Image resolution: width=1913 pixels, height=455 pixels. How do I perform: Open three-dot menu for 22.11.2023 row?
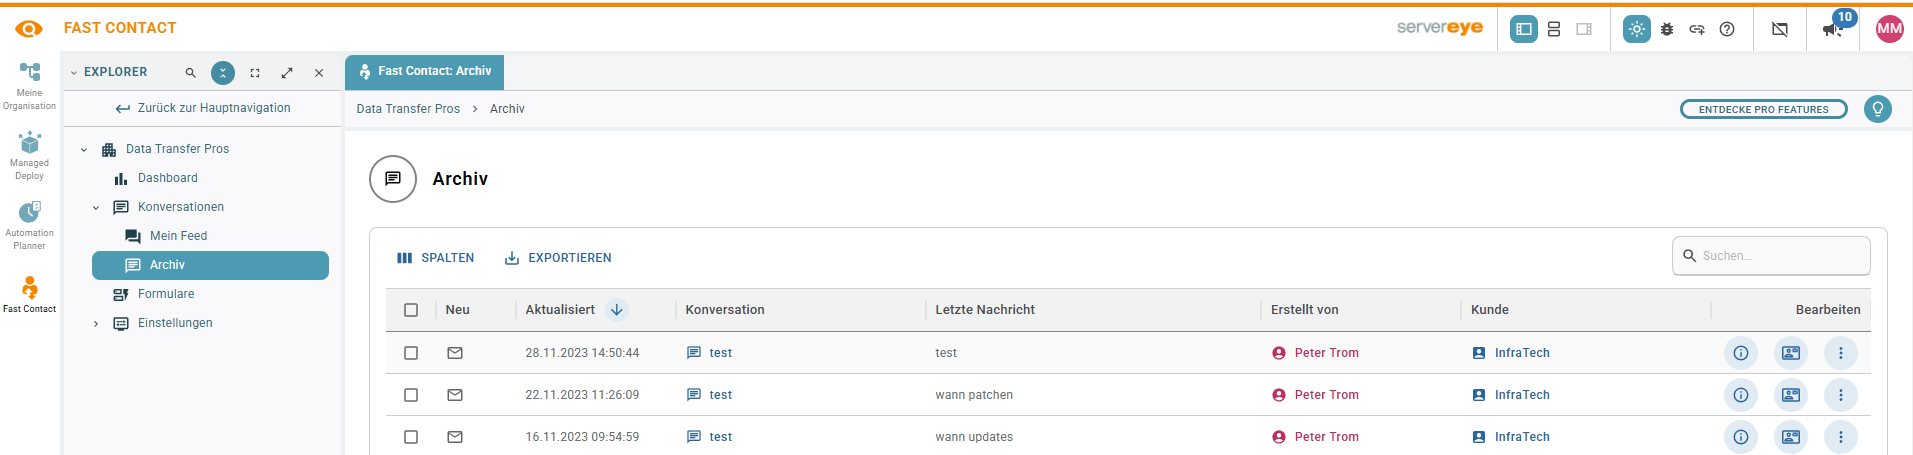(1841, 395)
